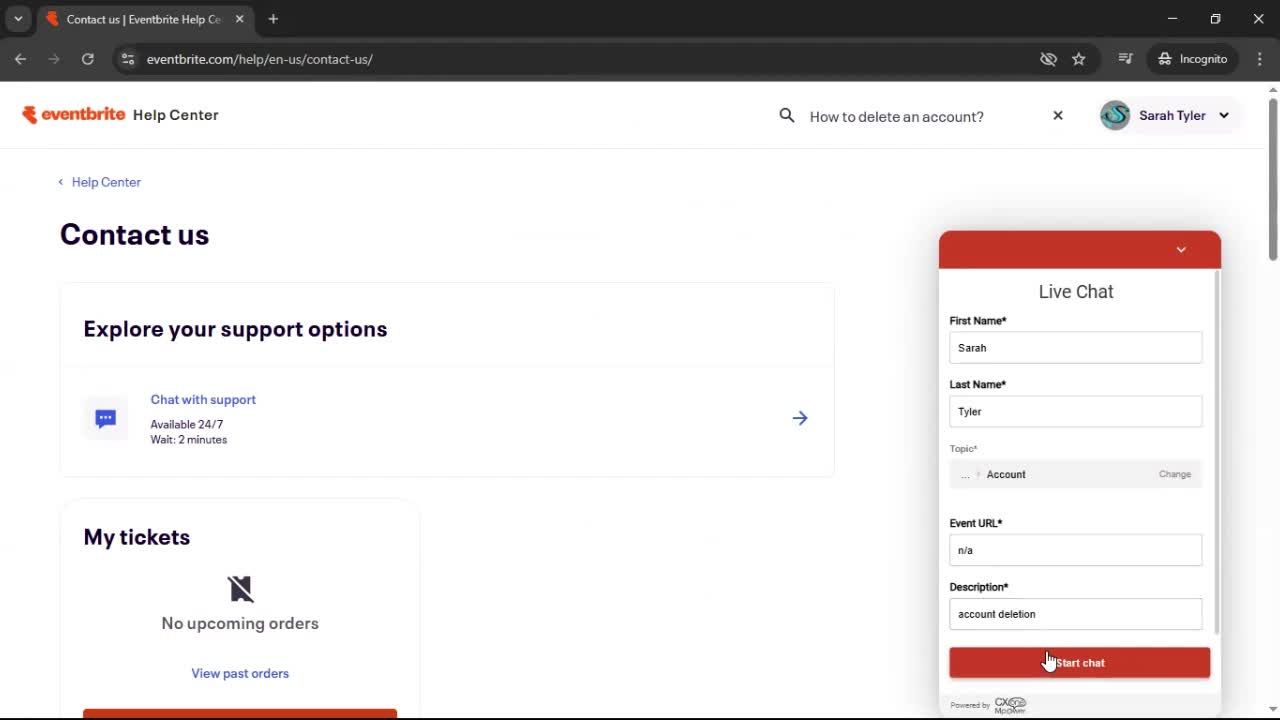Screen dimensions: 1280x720
Task: Click the chat bubble support icon
Action: pyautogui.click(x=105, y=419)
